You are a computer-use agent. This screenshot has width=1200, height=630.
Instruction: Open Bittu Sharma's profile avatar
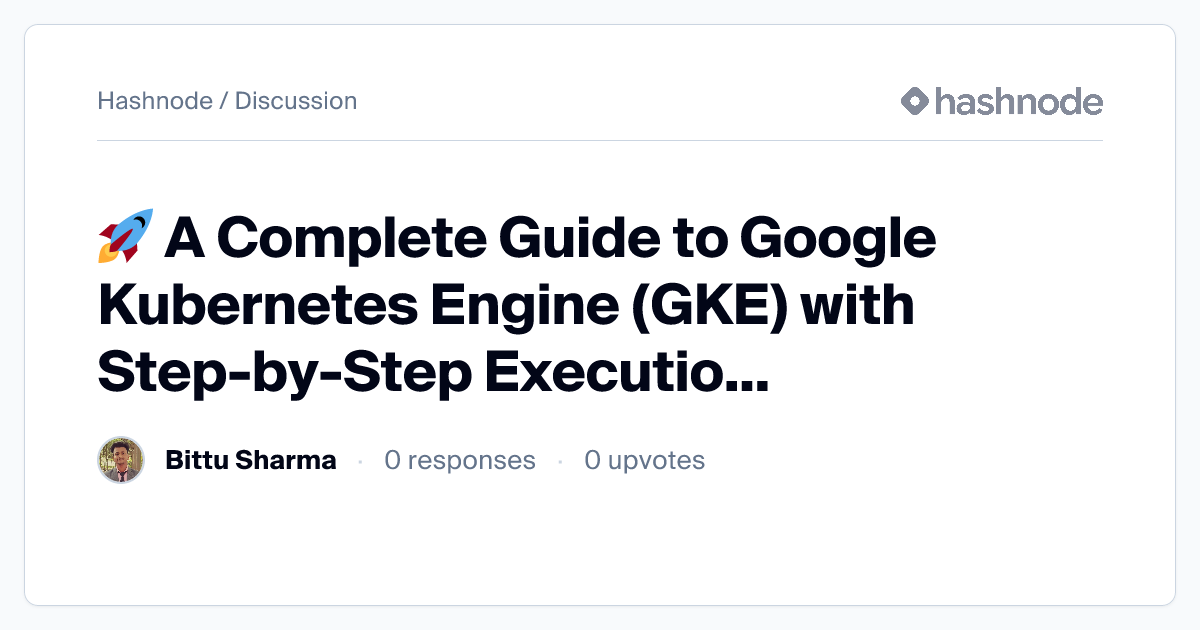[121, 460]
